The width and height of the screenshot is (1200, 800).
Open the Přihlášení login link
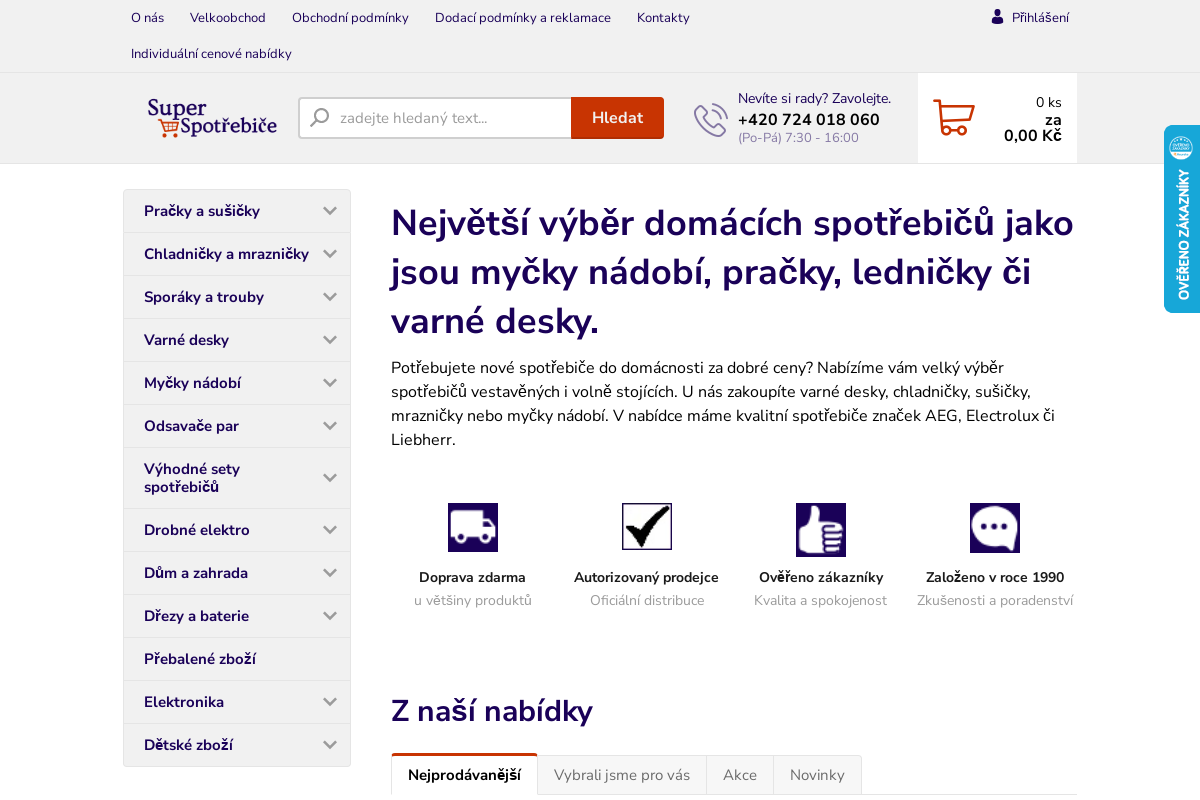tap(1040, 16)
